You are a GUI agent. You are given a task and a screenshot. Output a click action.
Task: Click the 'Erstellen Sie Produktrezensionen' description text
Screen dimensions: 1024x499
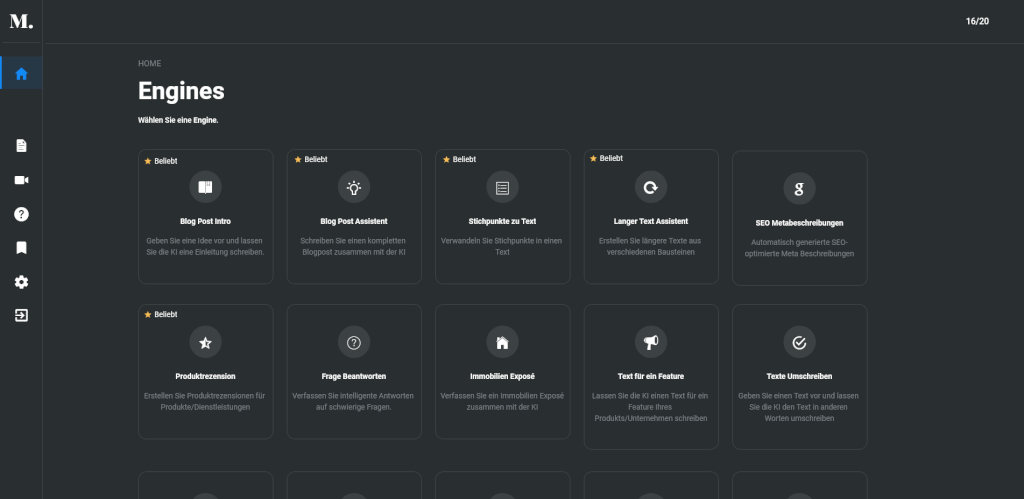206,401
